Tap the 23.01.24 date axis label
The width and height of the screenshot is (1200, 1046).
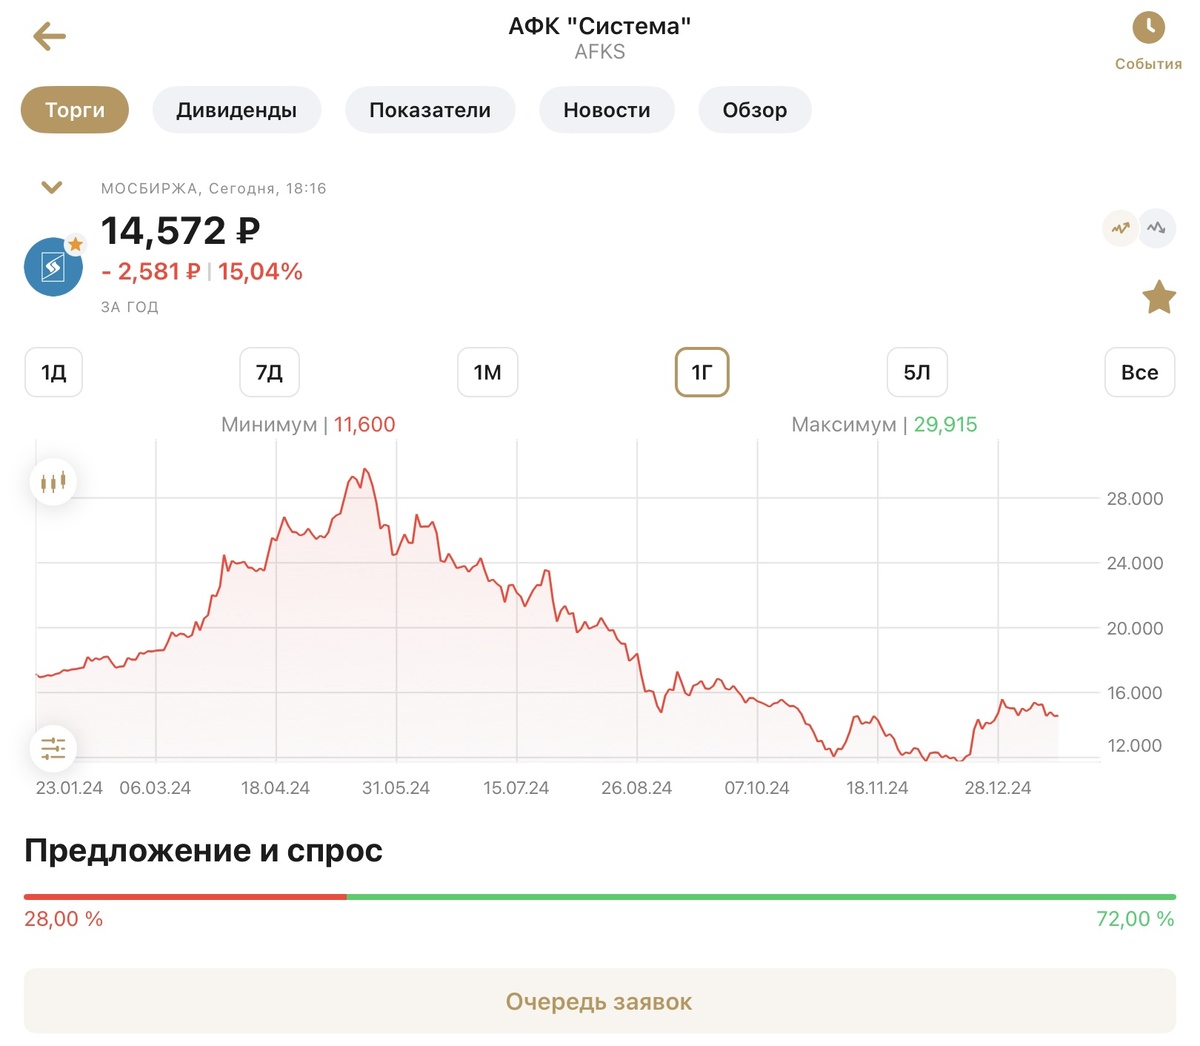point(69,788)
